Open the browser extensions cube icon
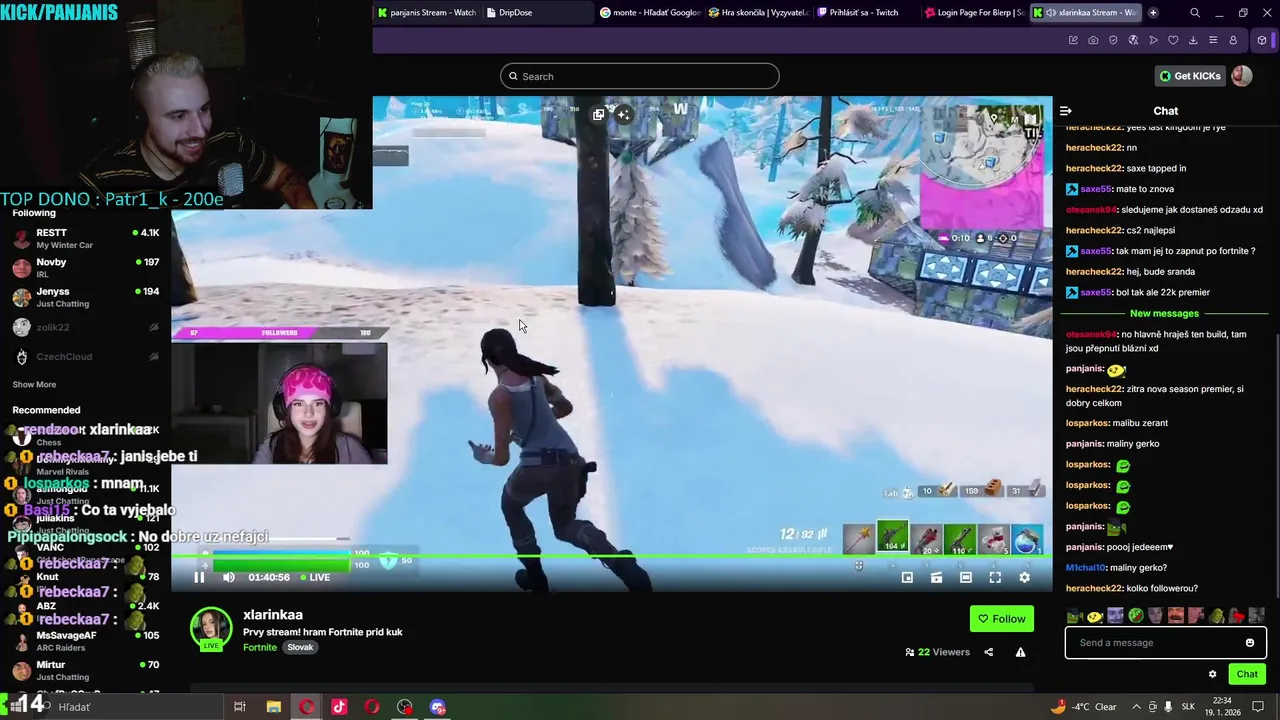 tap(1262, 40)
